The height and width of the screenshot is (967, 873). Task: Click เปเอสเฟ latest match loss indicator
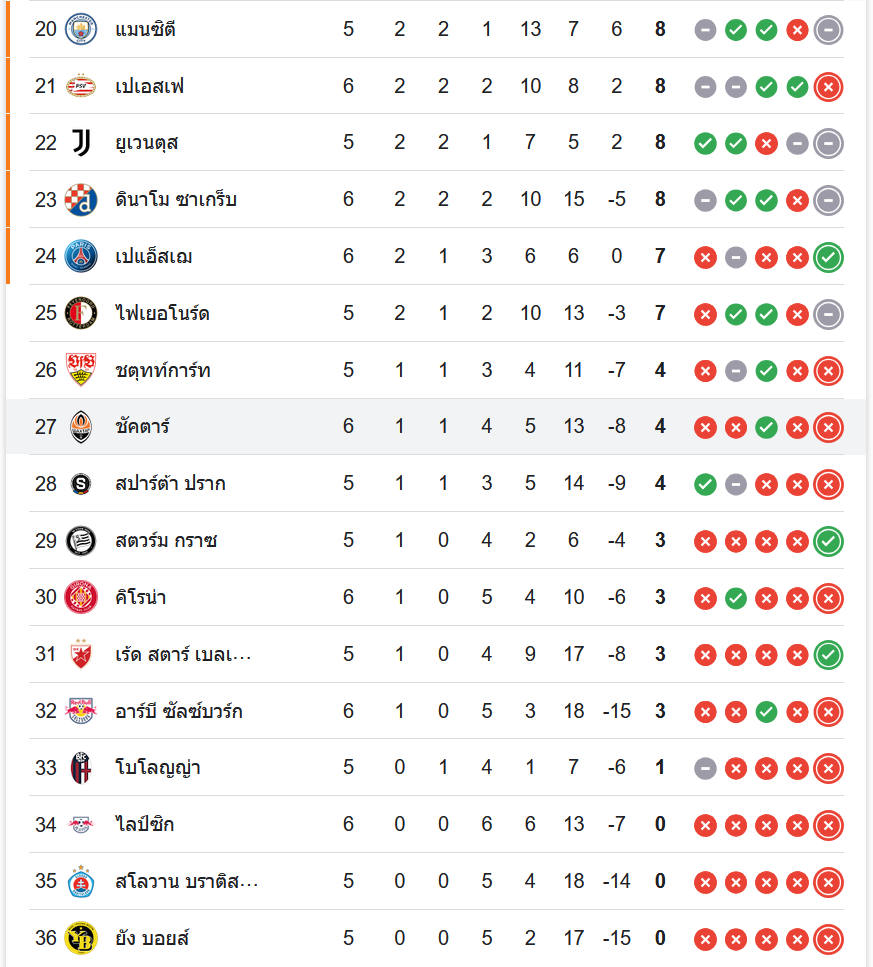(x=828, y=86)
